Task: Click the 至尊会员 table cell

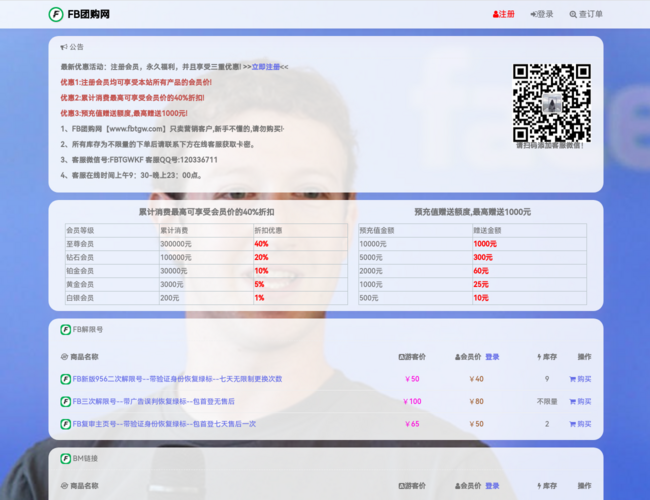Action: click(112, 244)
